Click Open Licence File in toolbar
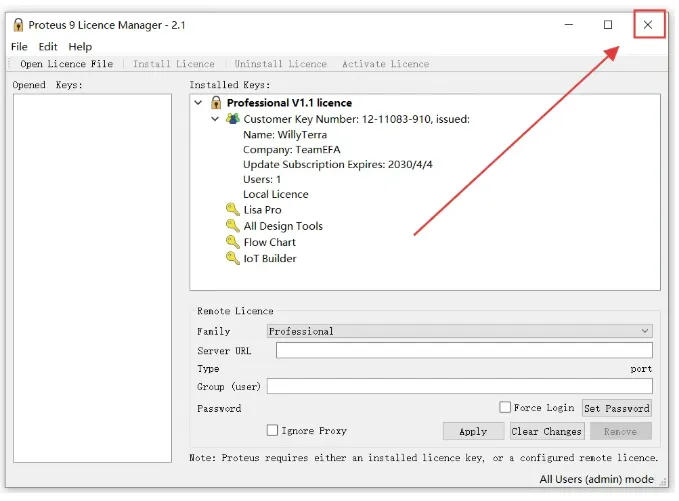This screenshot has width=679, height=501. tap(66, 64)
